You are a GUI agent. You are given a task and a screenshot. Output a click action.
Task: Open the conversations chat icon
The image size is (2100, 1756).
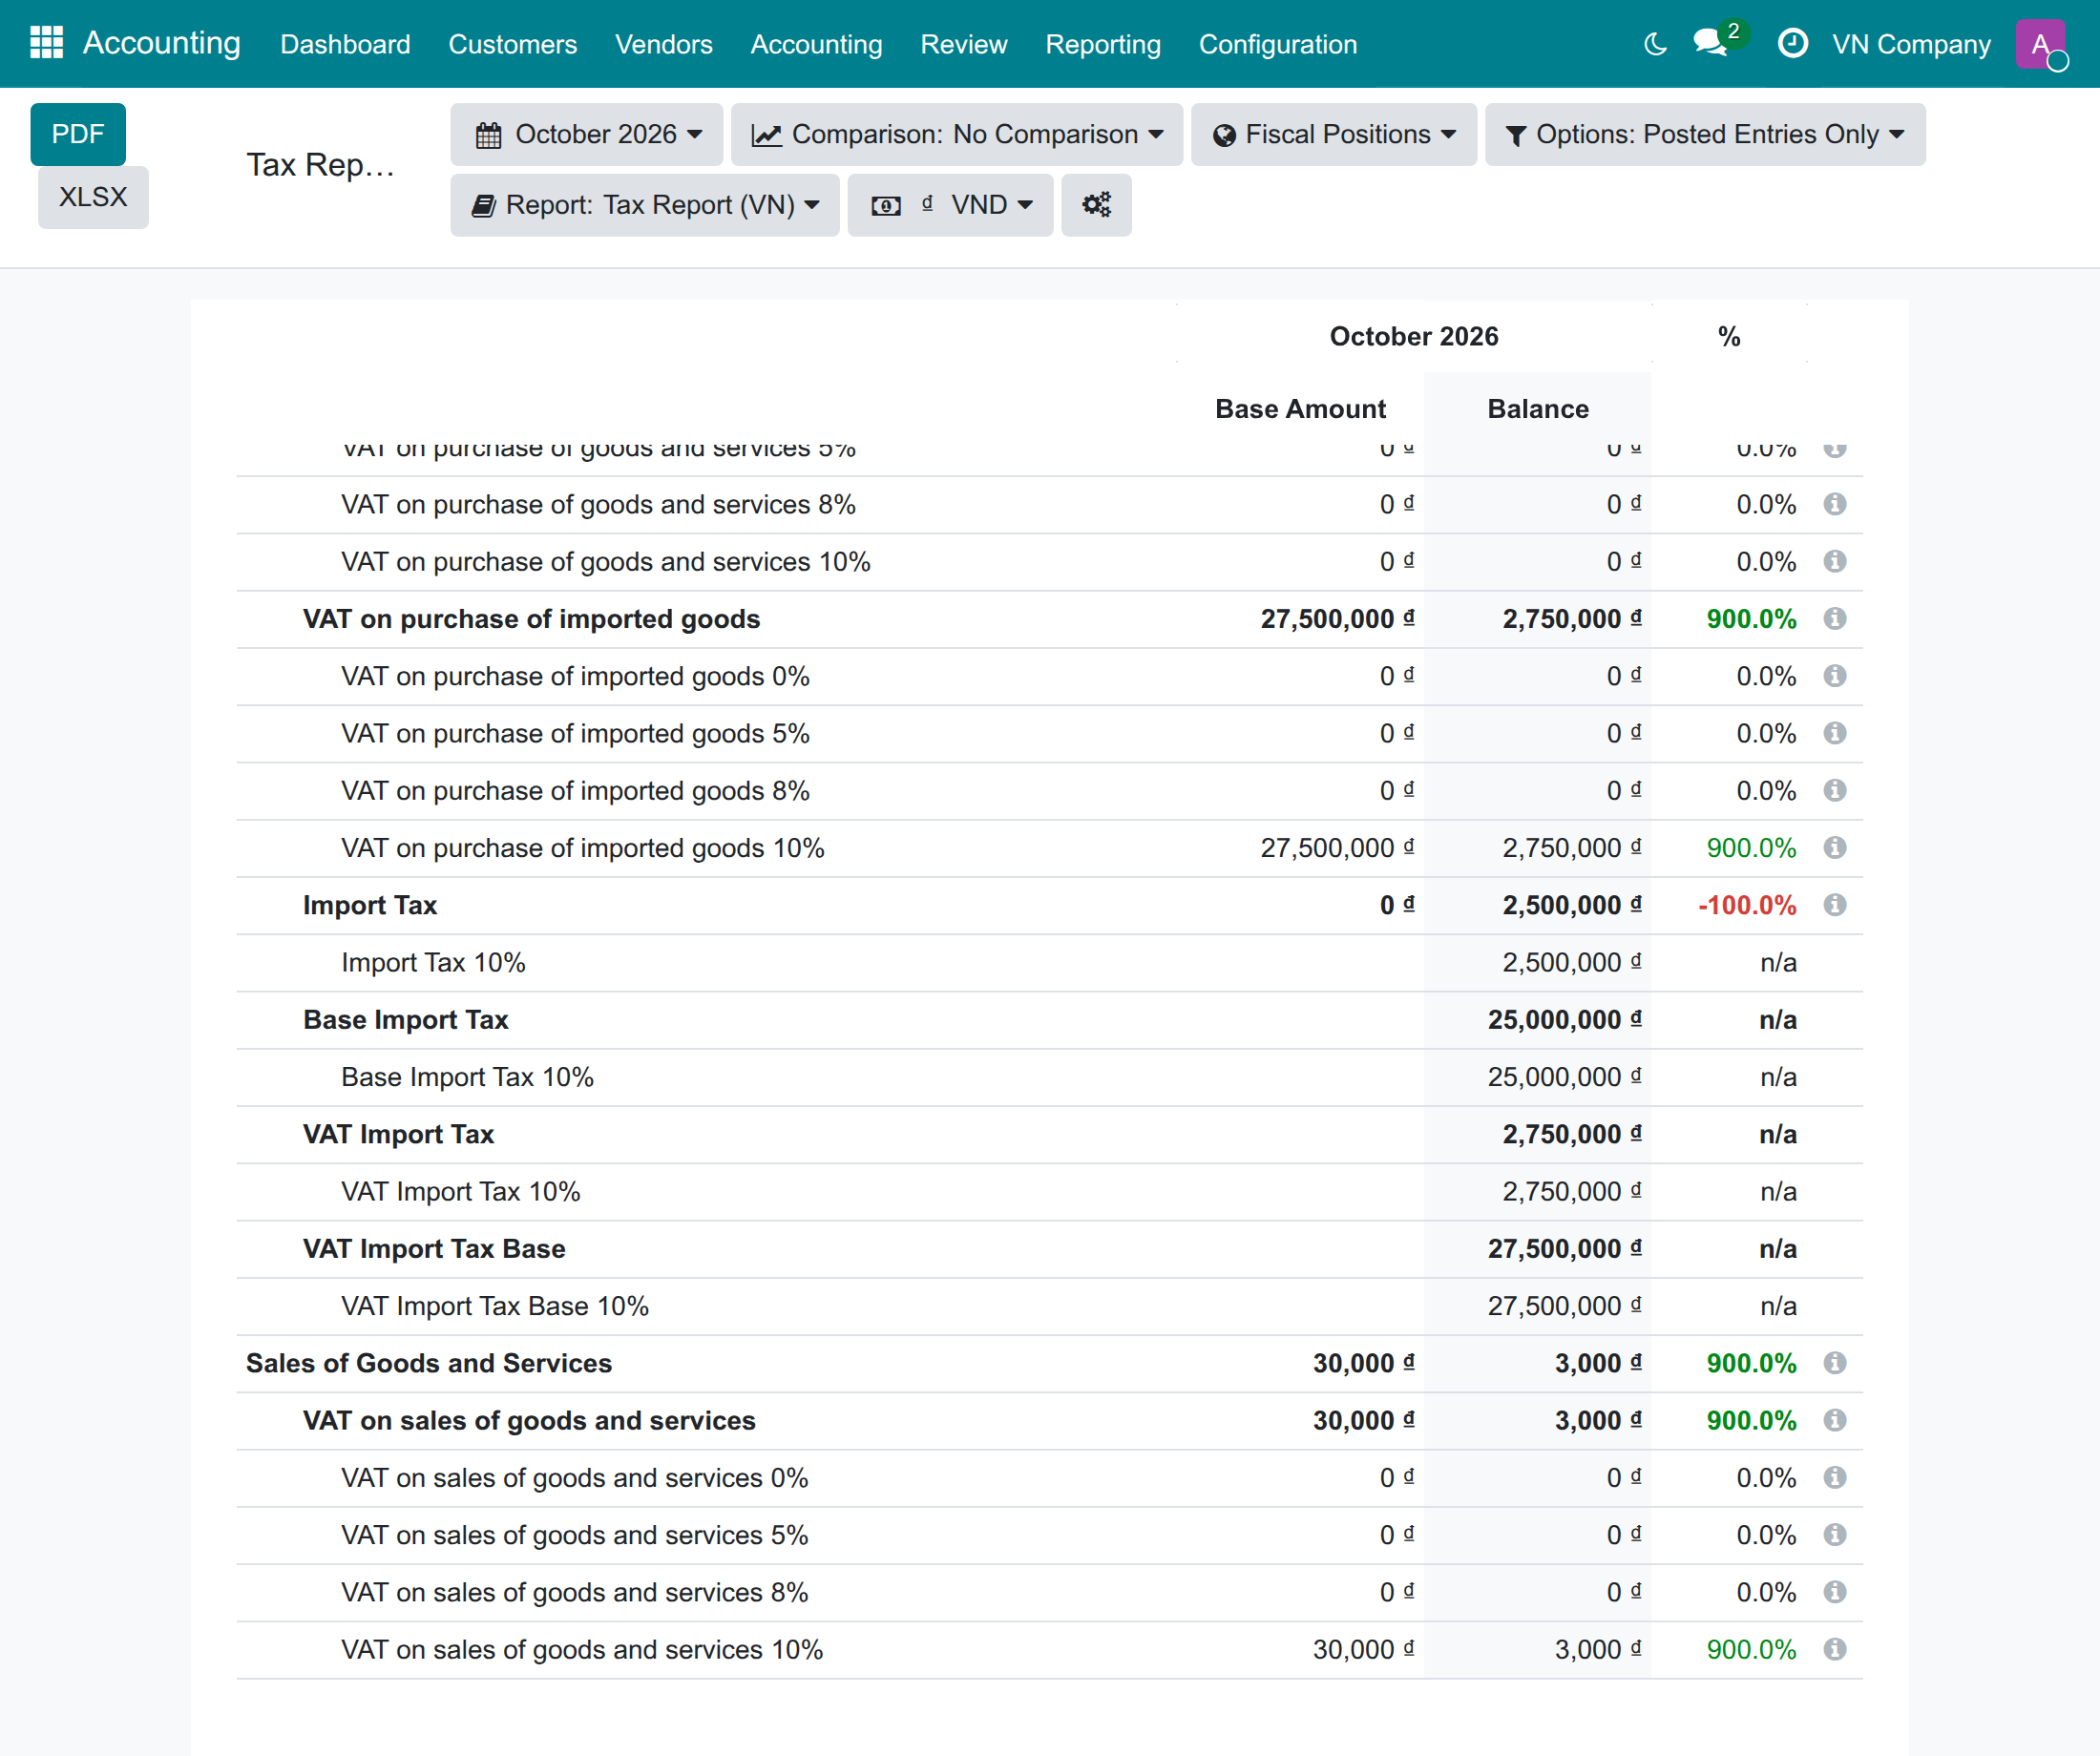[x=1710, y=43]
